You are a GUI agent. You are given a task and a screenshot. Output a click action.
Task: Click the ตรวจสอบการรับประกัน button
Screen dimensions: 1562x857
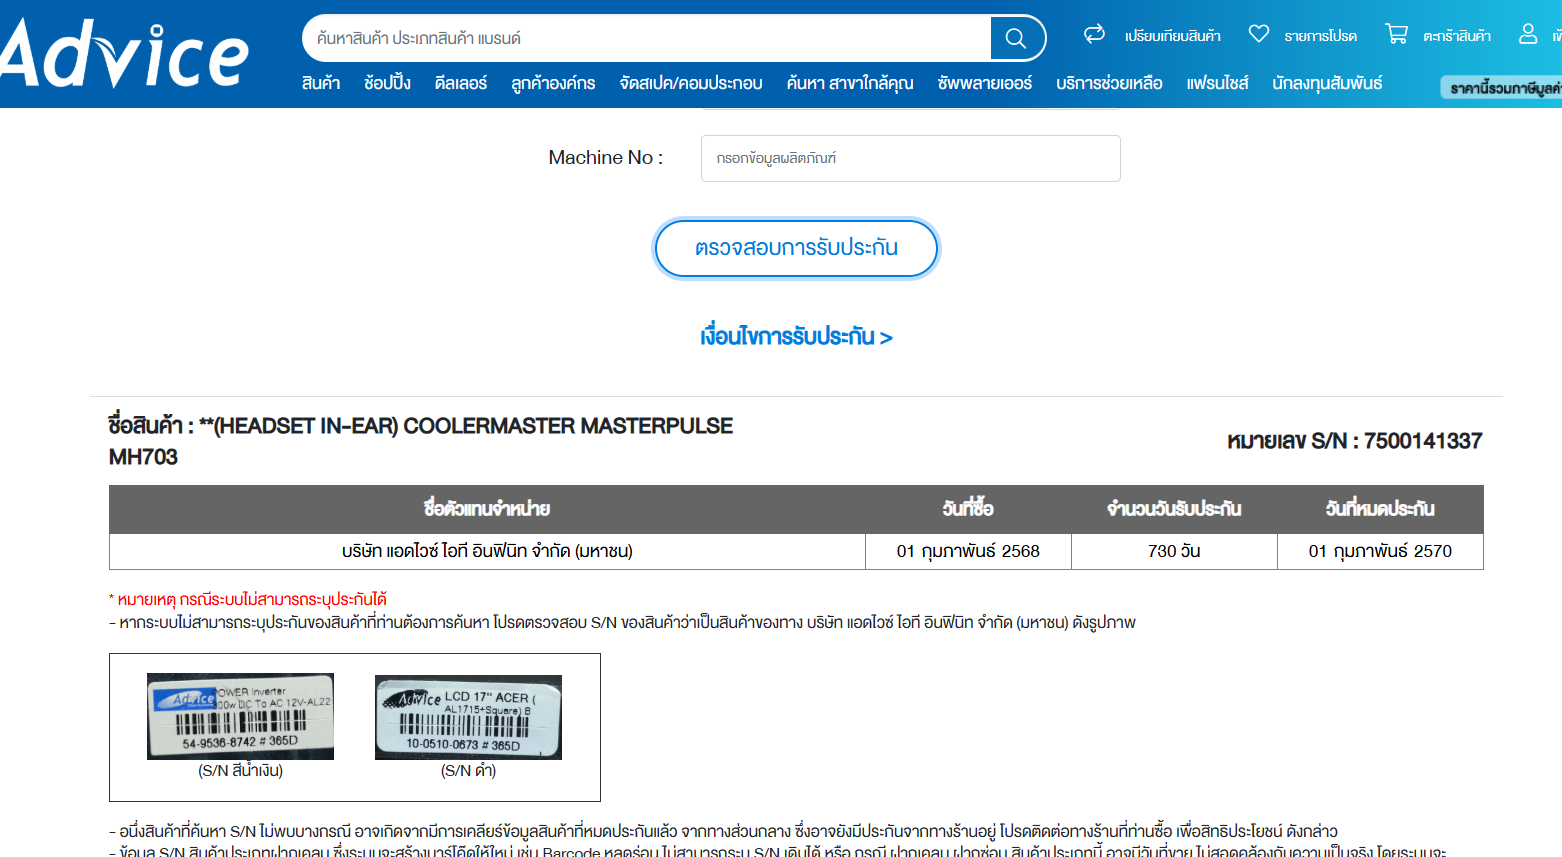[x=796, y=248]
